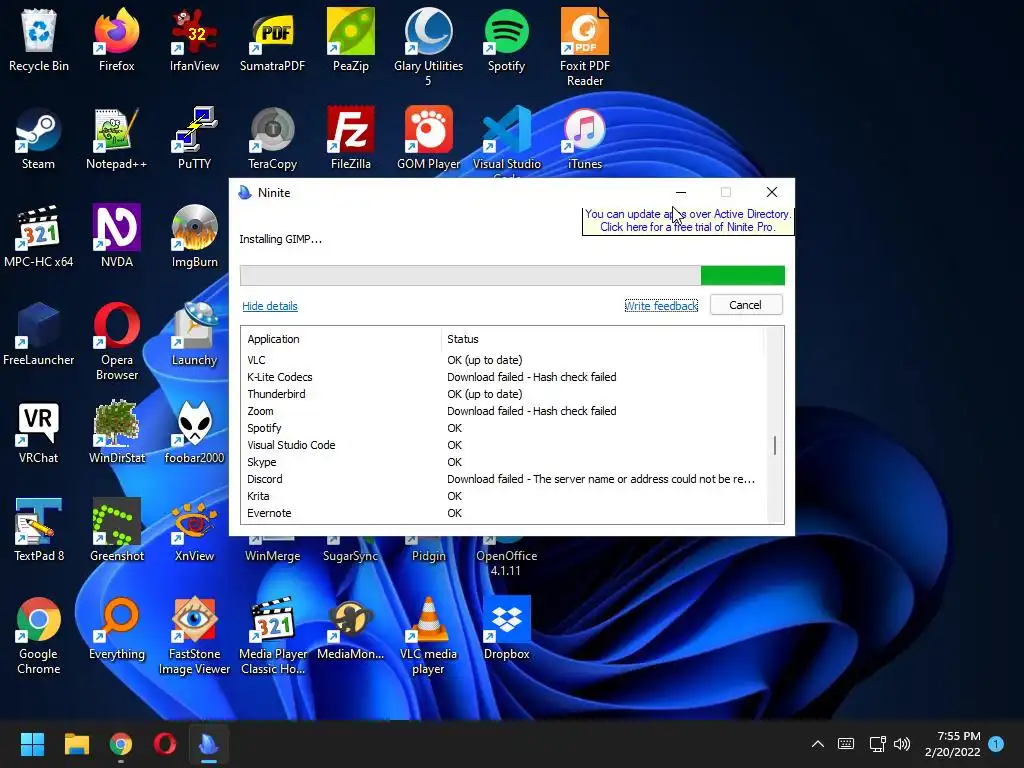Screen dimensions: 1024x768
Task: Click the Ninite Pro free trial banner
Action: tap(688, 220)
